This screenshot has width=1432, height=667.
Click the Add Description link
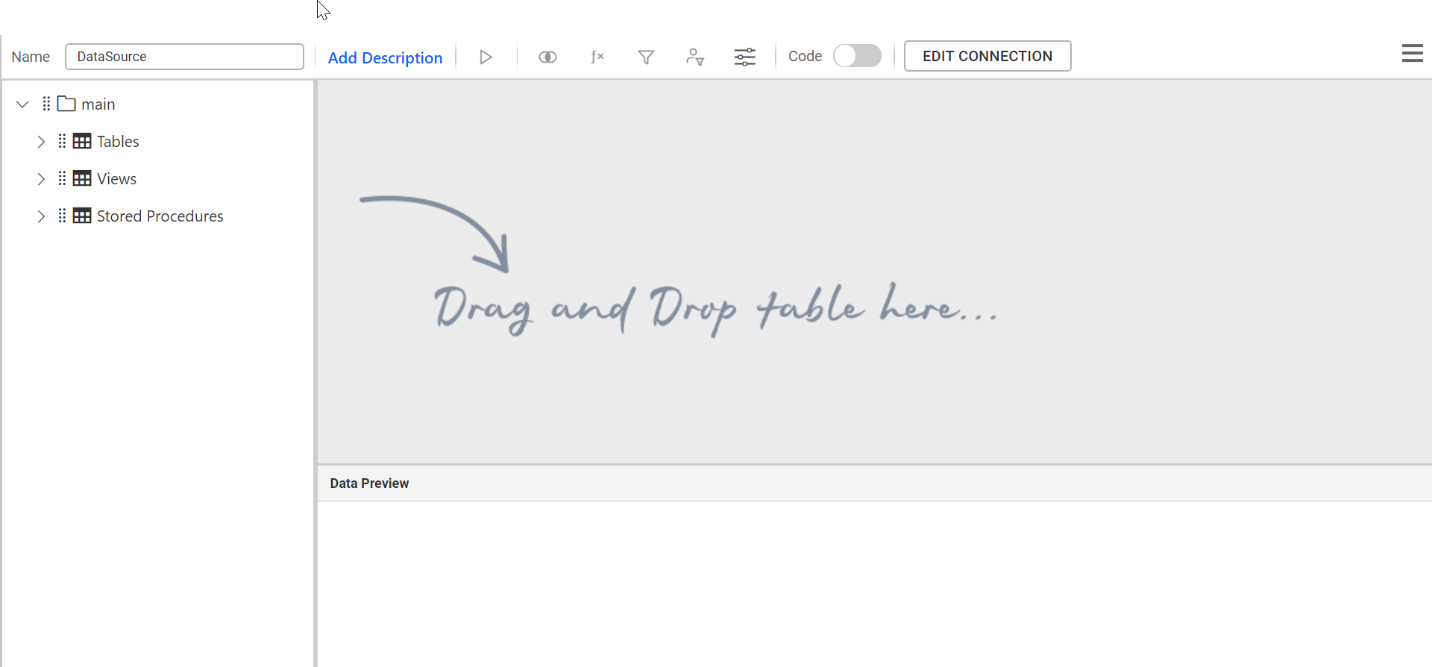385,58
